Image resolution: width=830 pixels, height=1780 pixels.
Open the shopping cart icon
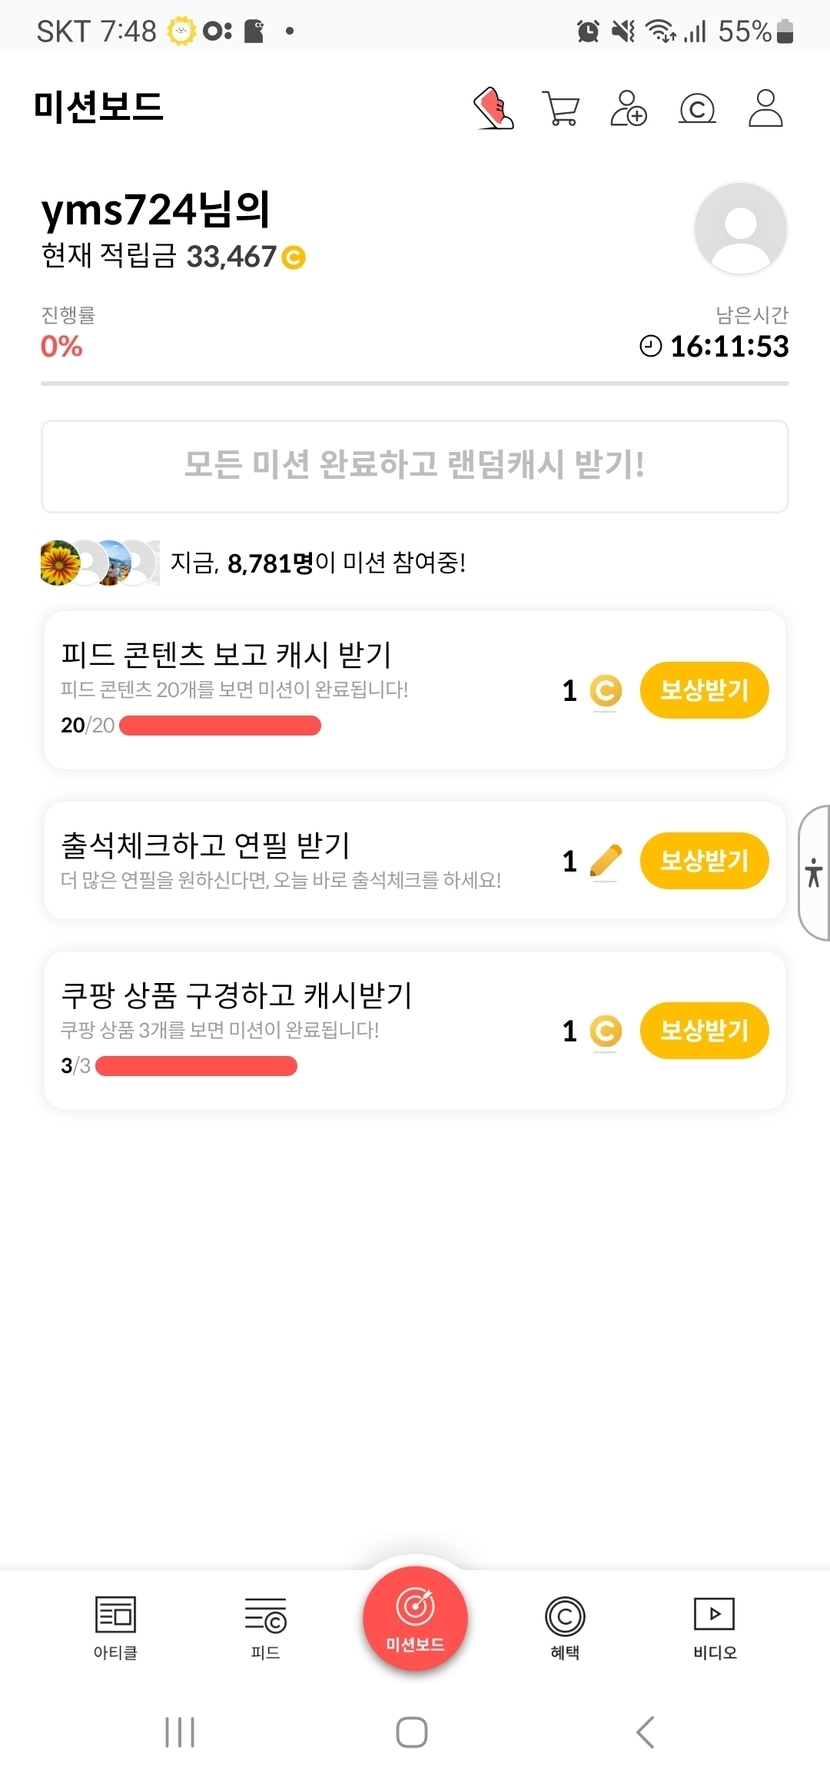click(x=561, y=108)
